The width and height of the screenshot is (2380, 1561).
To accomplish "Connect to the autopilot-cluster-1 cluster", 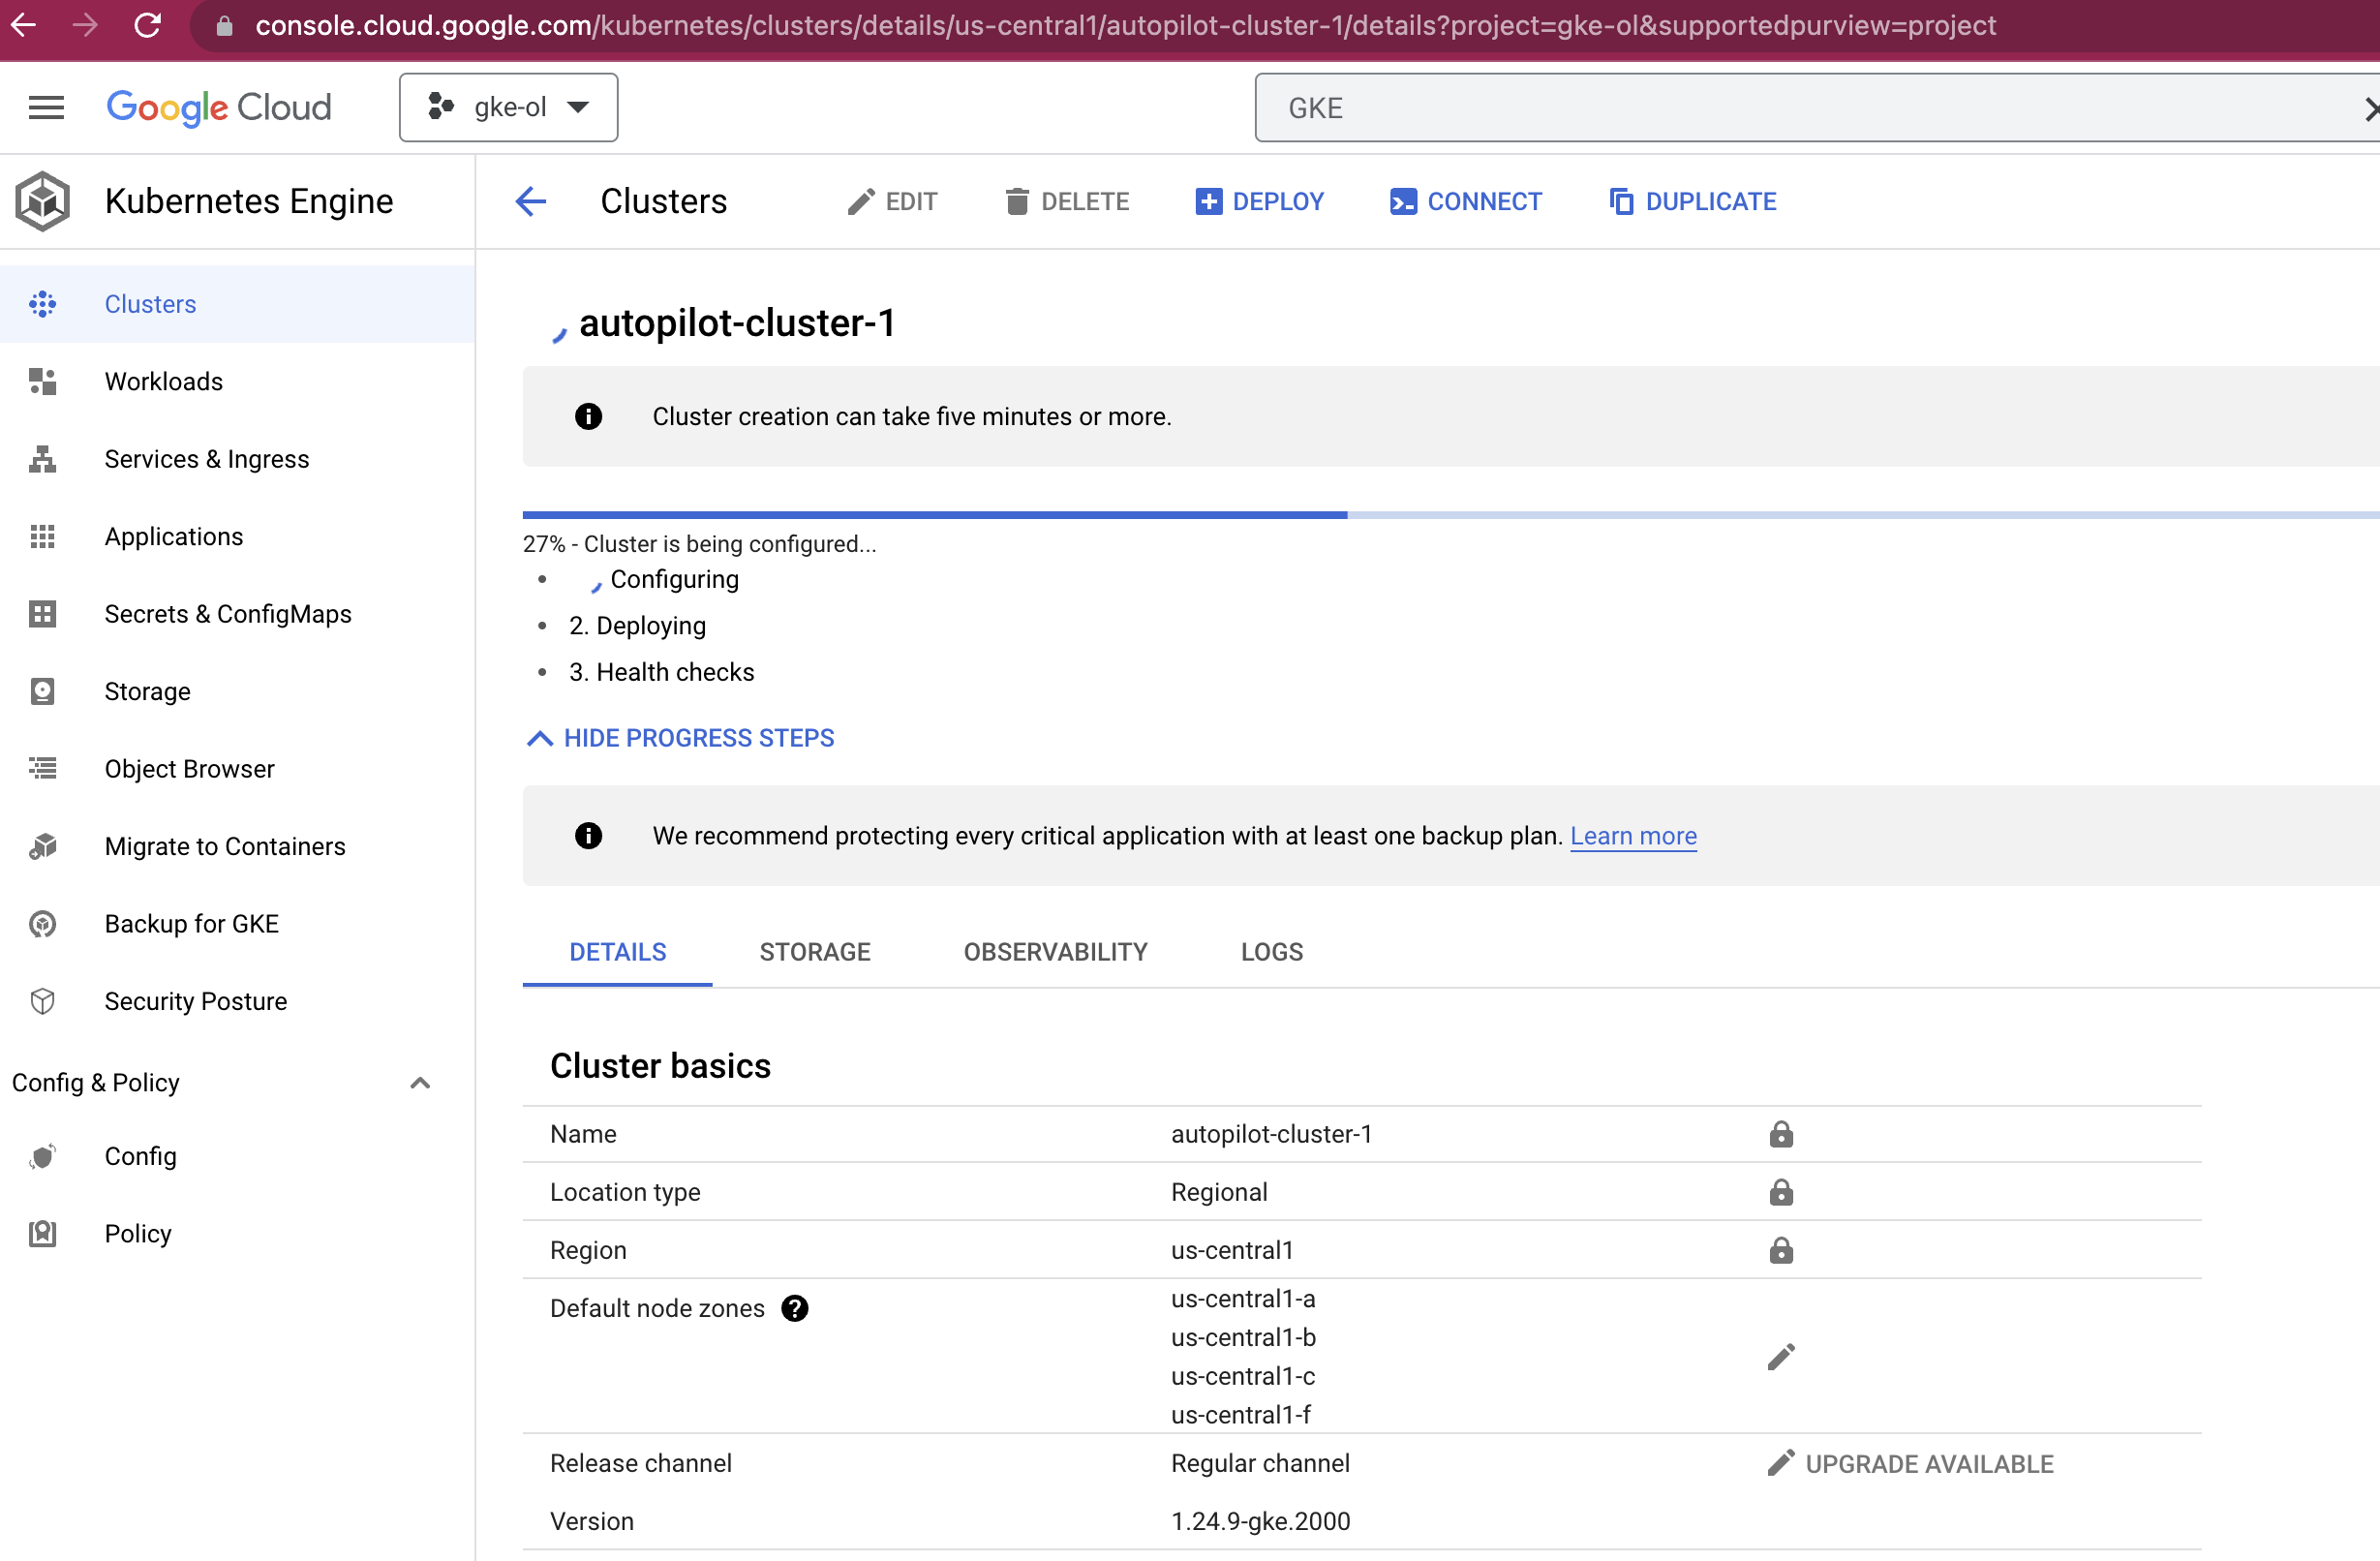I will [x=1466, y=201].
